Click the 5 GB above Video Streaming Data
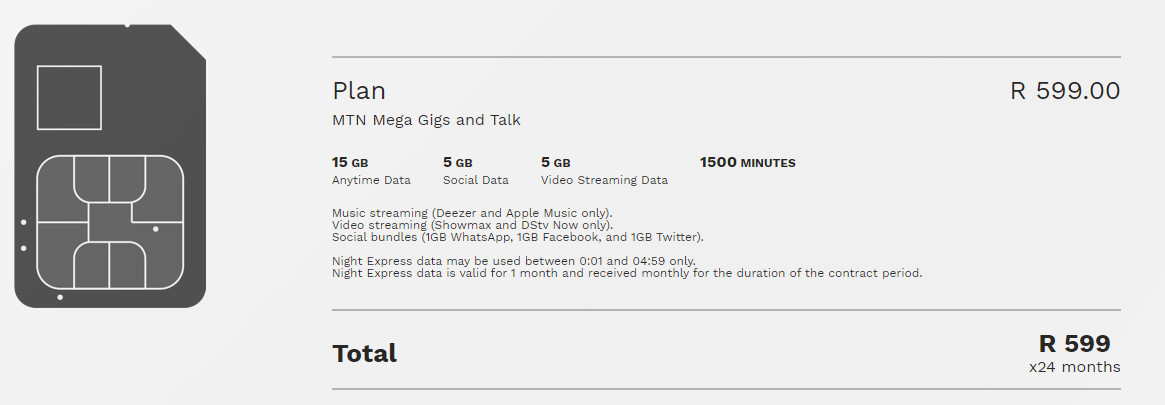The height and width of the screenshot is (405, 1165). point(556,163)
